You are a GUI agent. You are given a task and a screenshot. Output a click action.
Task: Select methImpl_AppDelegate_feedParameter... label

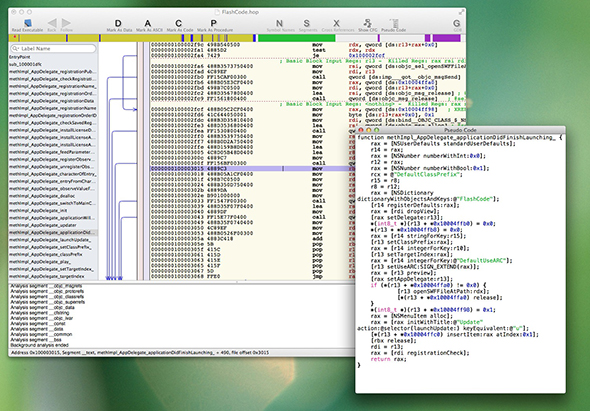53,152
